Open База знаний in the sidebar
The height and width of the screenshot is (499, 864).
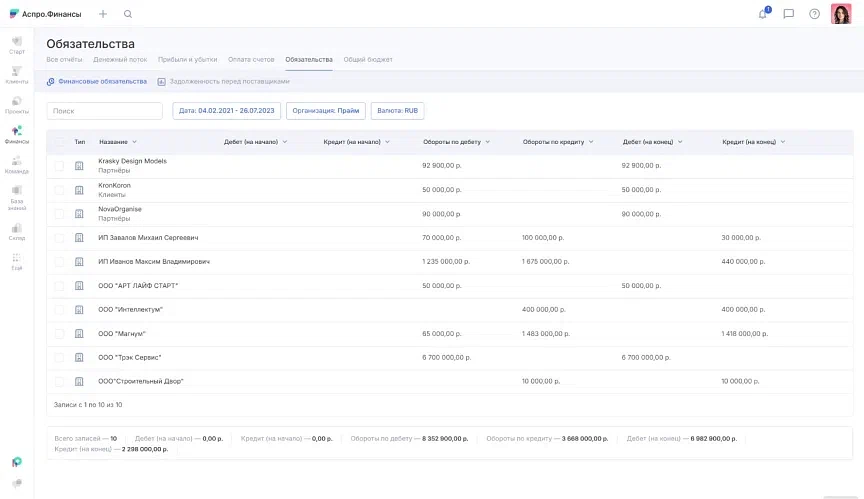point(17,194)
